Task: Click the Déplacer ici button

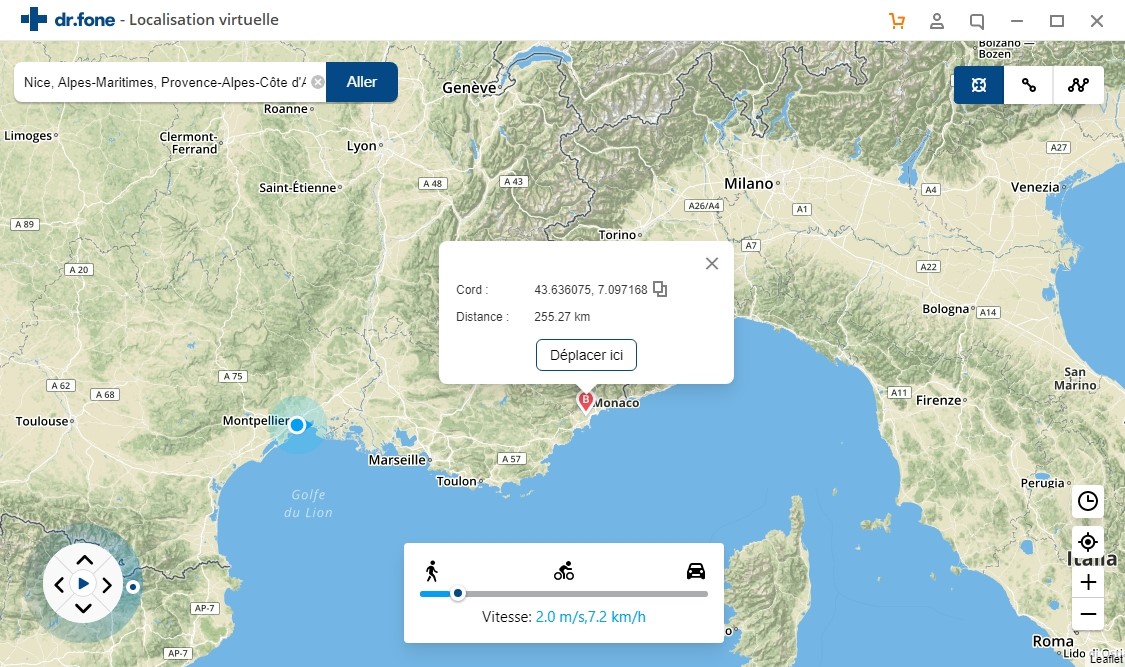Action: pos(586,355)
